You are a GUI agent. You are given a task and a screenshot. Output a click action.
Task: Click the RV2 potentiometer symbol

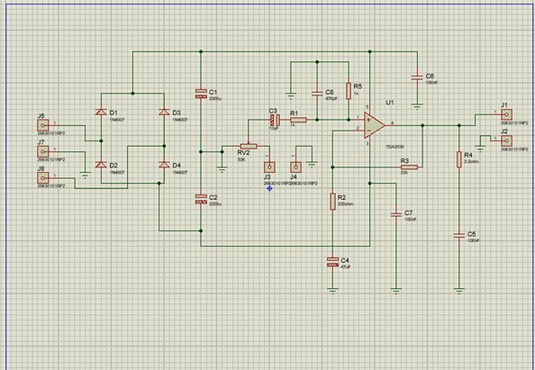click(248, 146)
